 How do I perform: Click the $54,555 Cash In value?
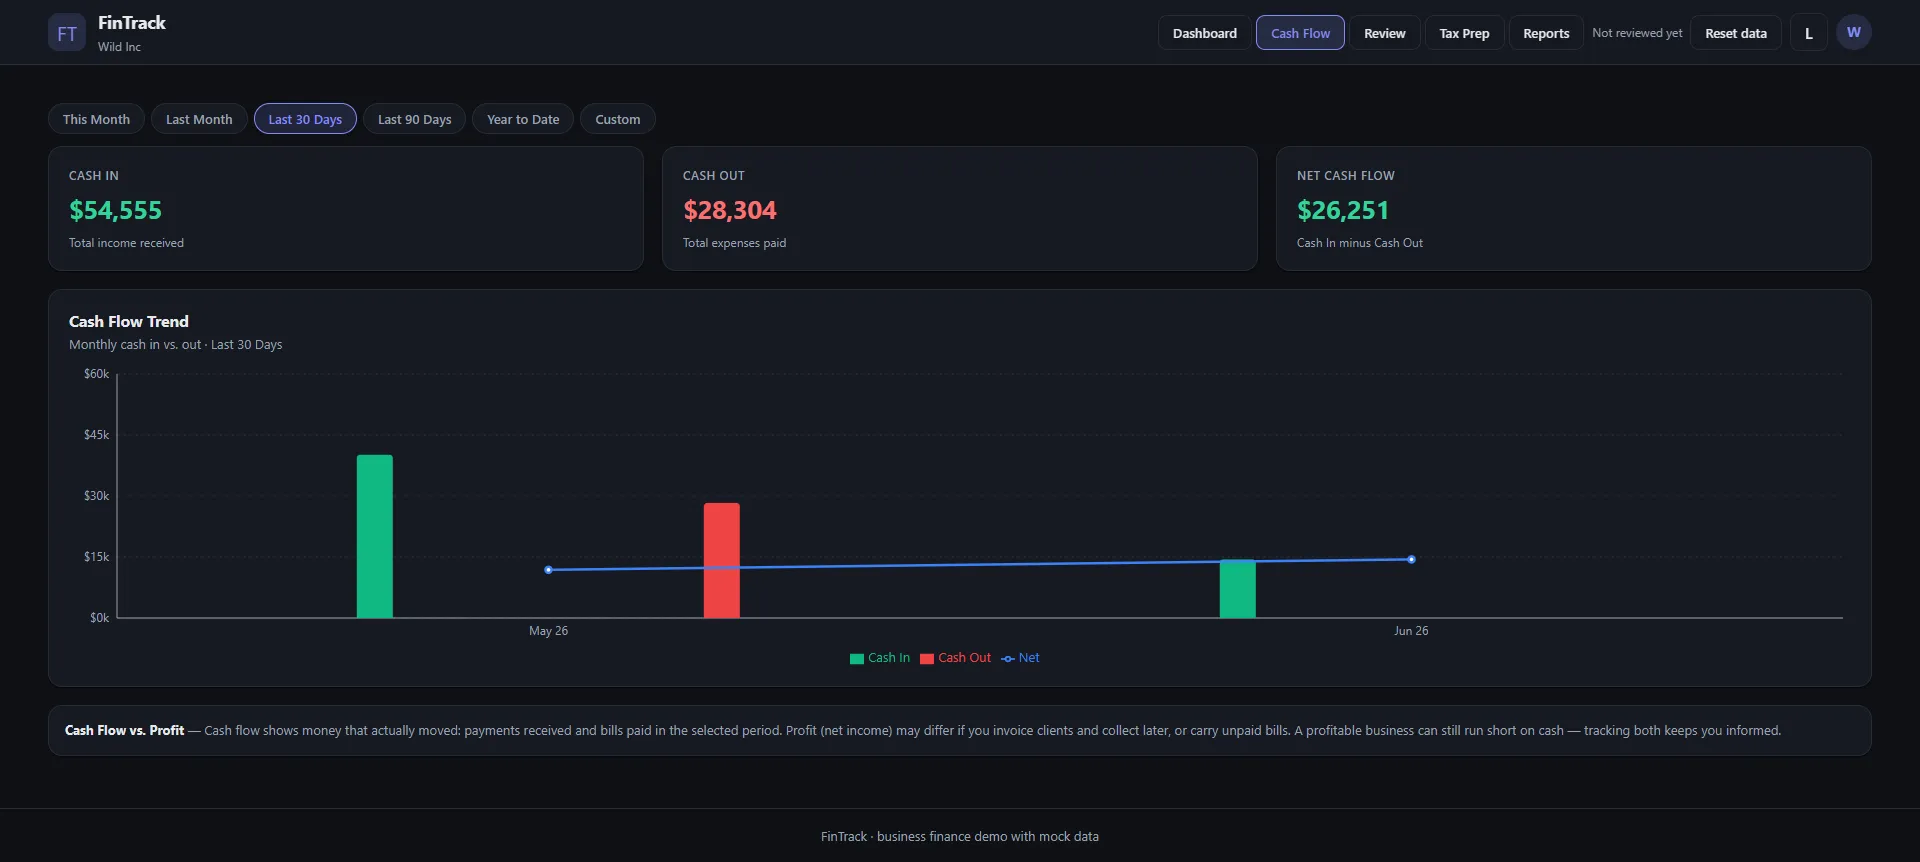115,210
